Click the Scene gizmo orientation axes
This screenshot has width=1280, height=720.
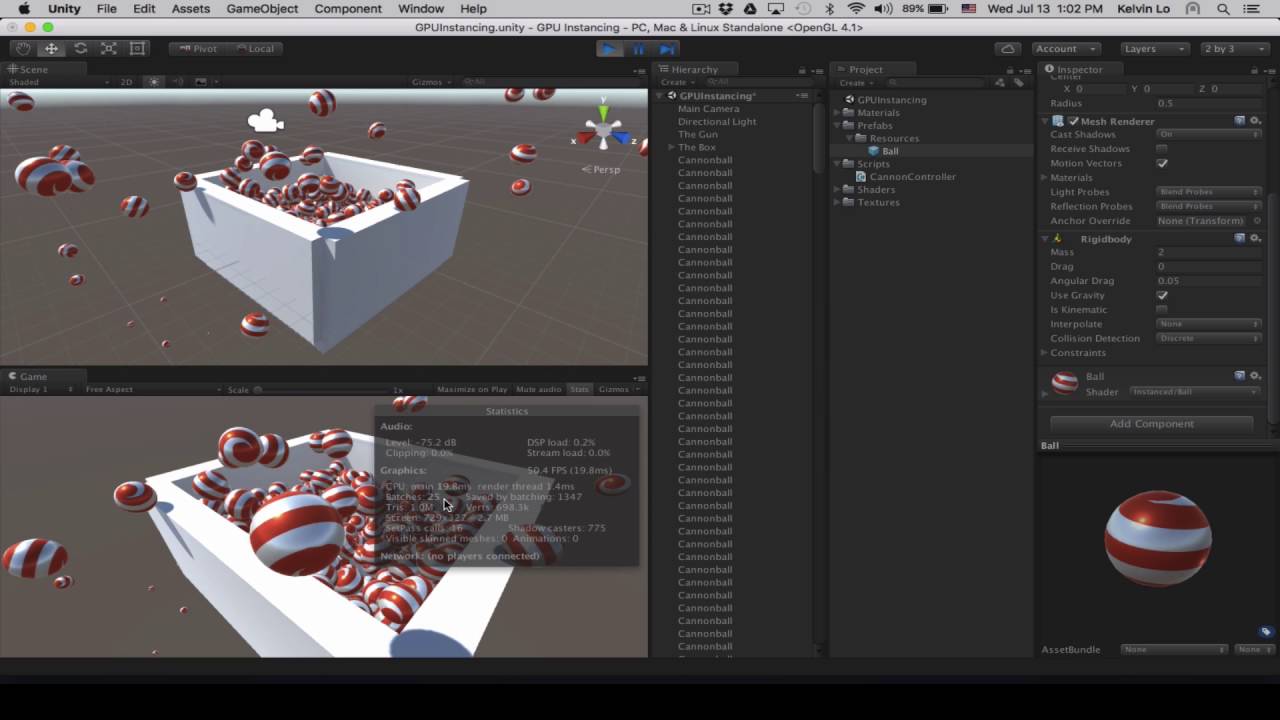click(604, 131)
